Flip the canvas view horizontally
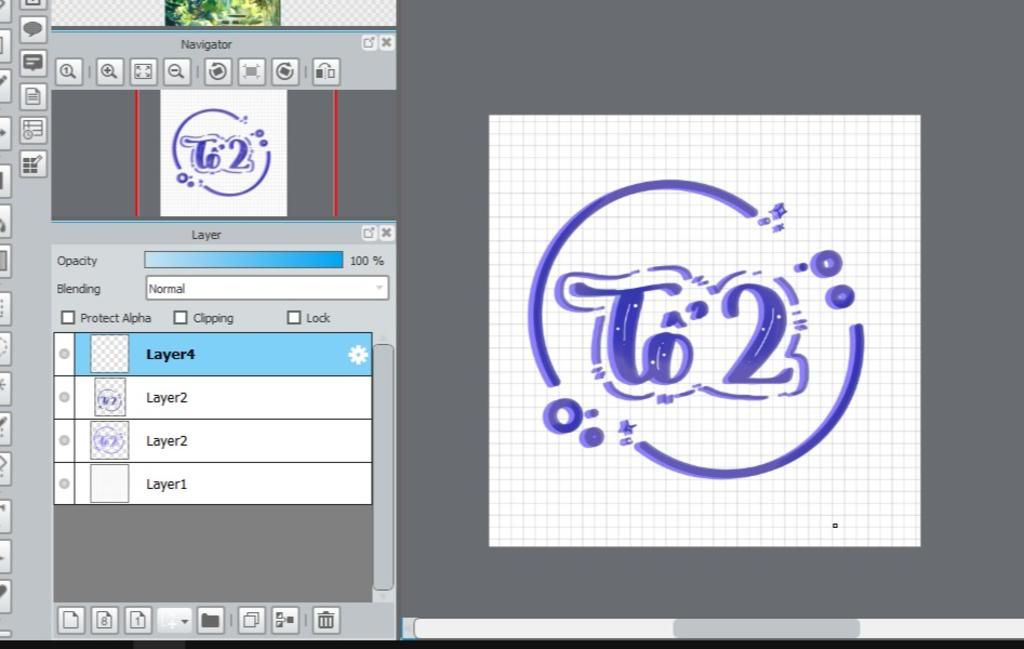The width and height of the screenshot is (1024, 649). (326, 71)
